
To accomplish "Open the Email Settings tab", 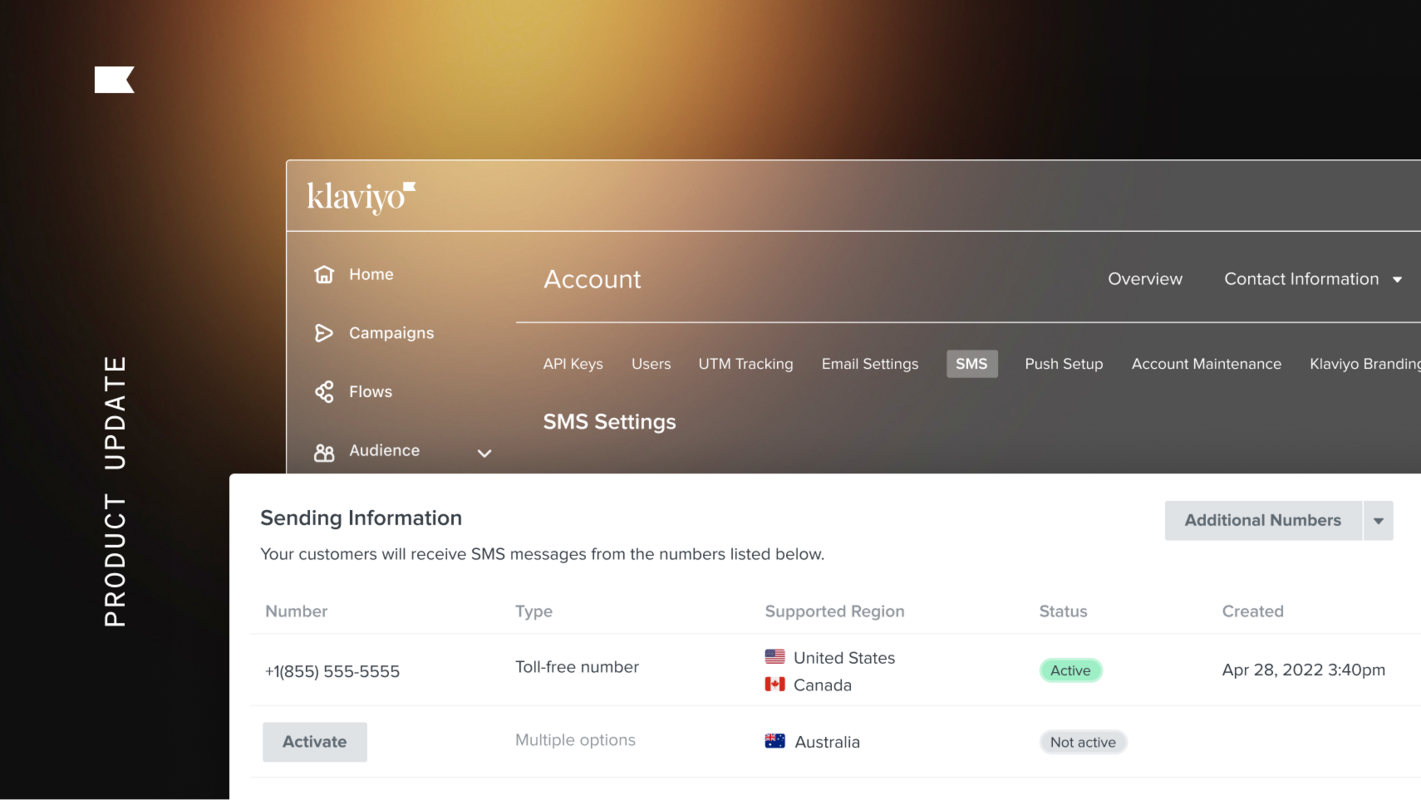I will tap(870, 364).
